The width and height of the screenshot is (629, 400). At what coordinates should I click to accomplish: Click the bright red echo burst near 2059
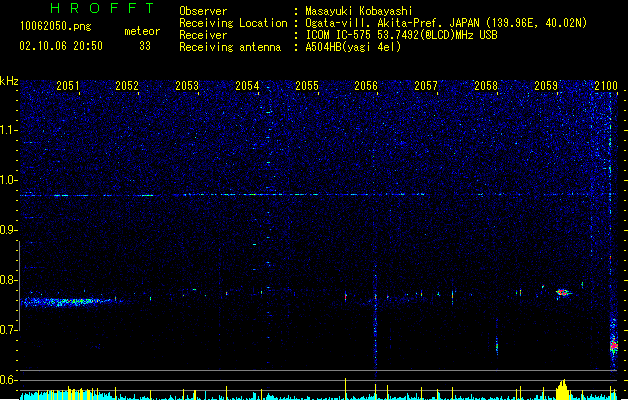pos(563,292)
